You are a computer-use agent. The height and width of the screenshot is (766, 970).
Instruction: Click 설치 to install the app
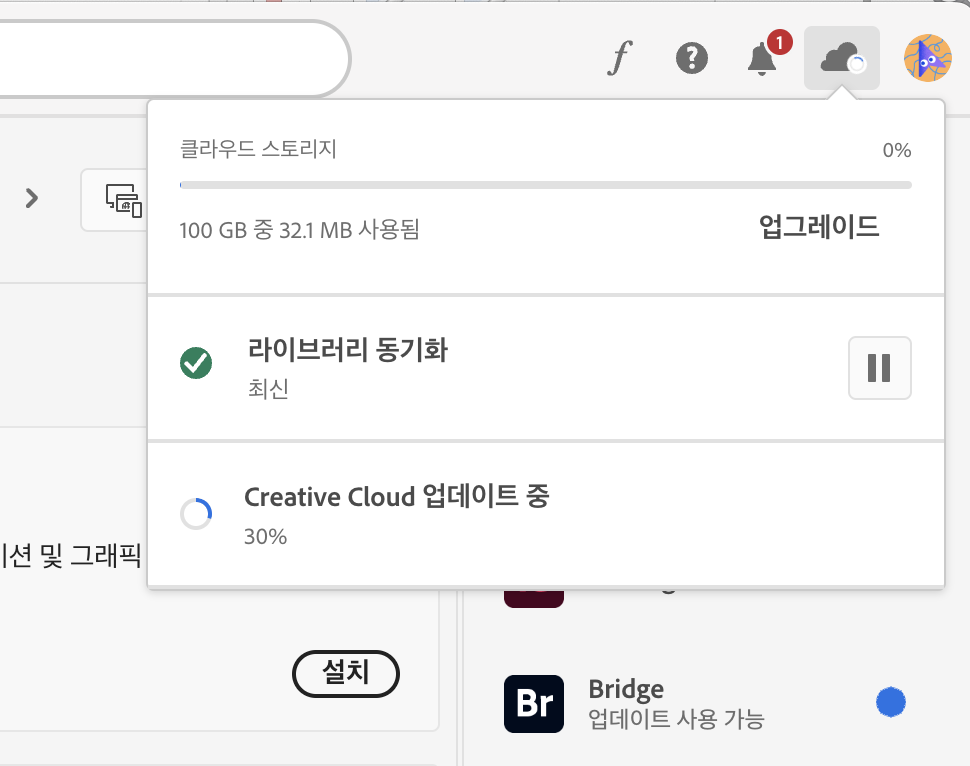[x=345, y=674]
